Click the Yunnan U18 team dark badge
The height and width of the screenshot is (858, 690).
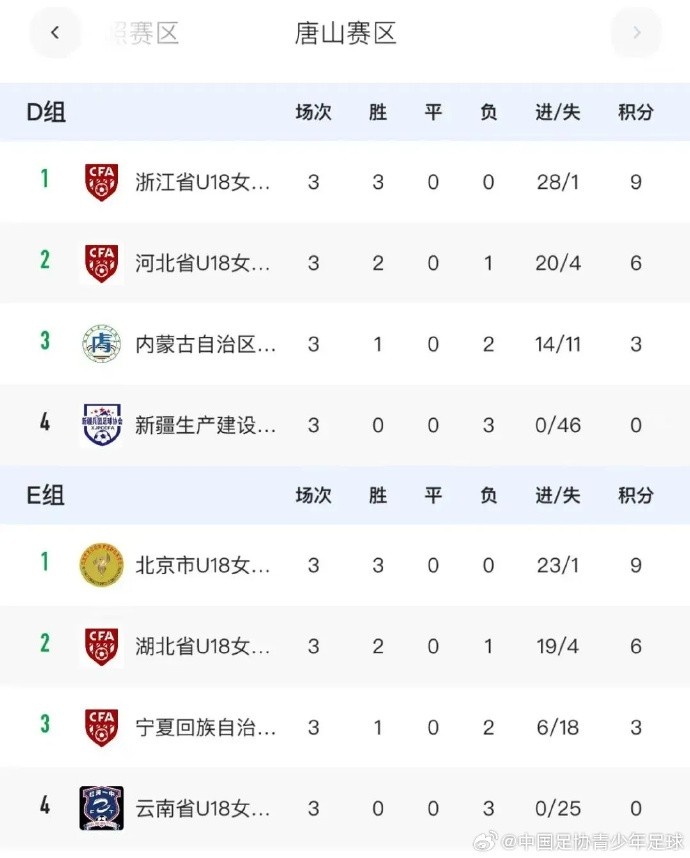pos(101,808)
